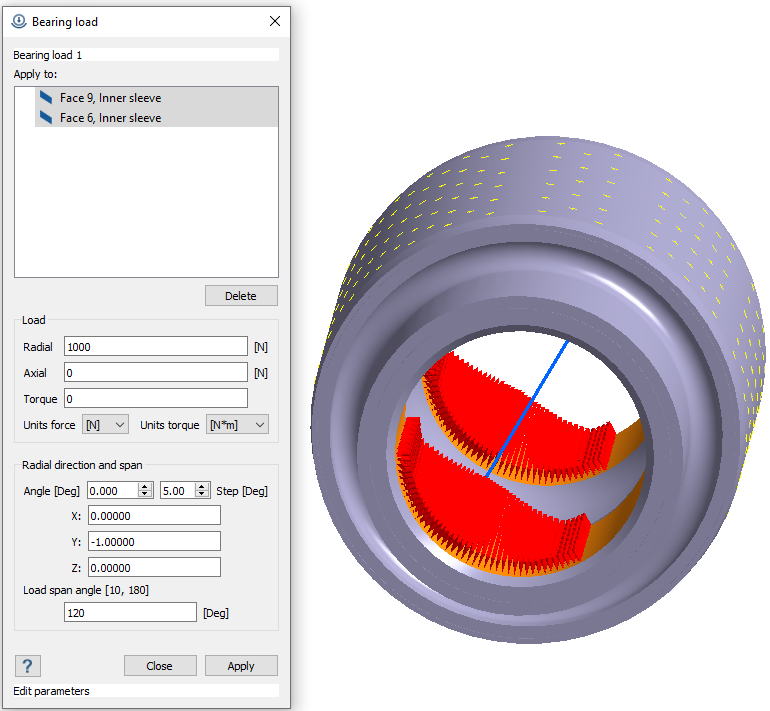Click the X direction input field
The image size is (770, 711).
click(154, 516)
